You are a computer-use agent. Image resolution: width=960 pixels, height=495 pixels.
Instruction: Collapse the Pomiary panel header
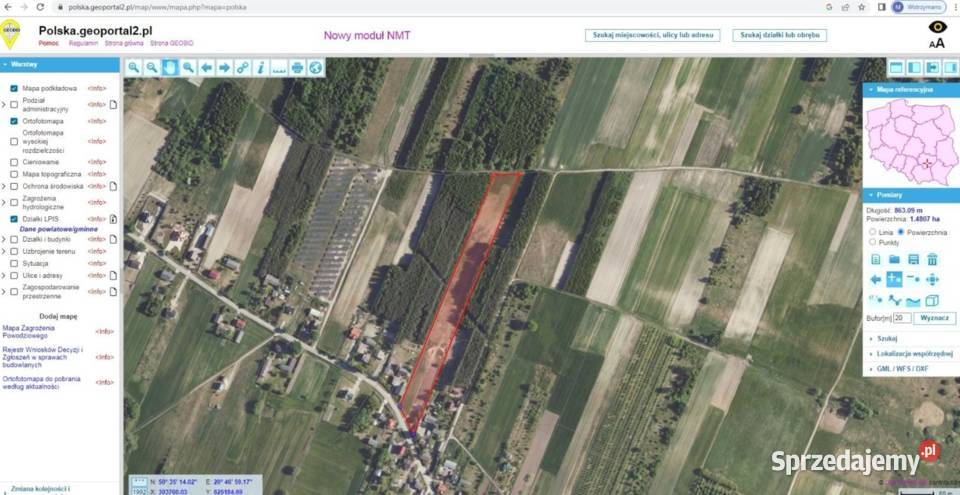point(911,195)
